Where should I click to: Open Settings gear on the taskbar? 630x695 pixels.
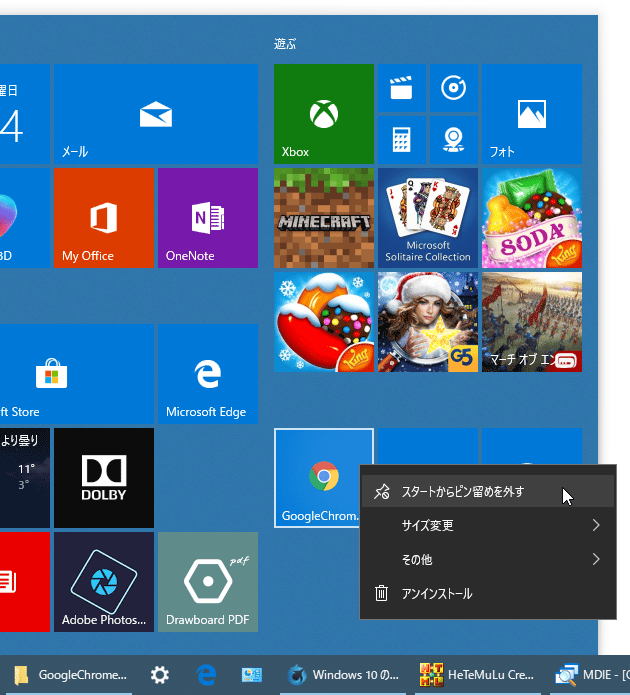[160, 675]
